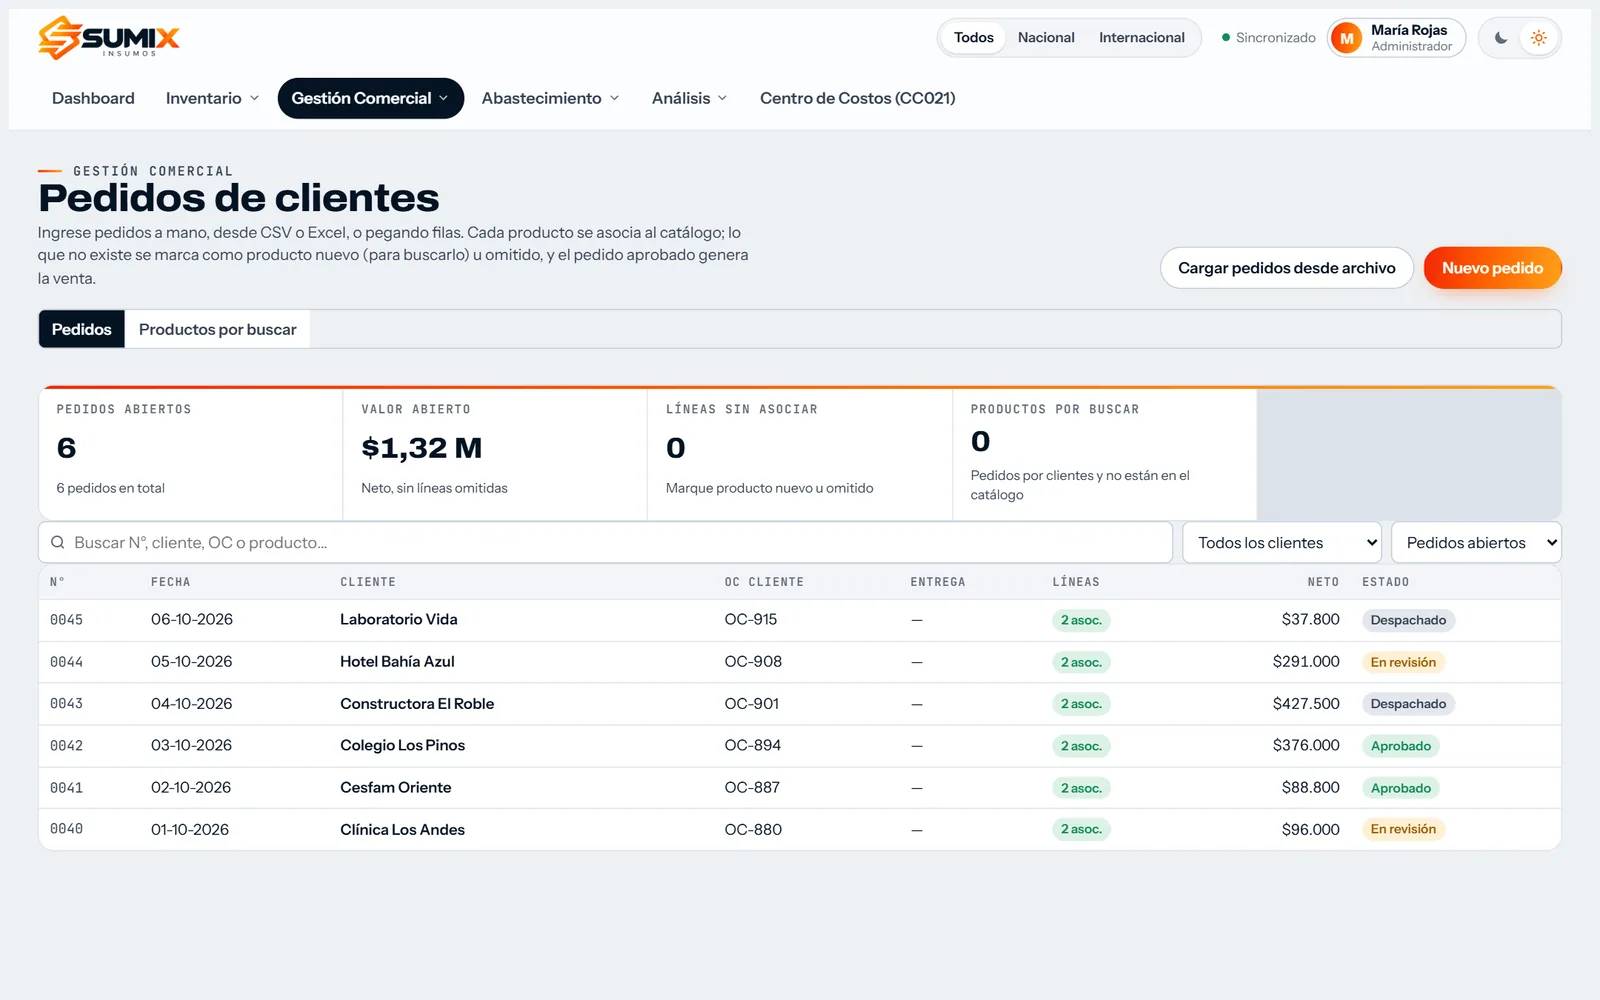Select client Colegio Los Pinos

click(402, 746)
